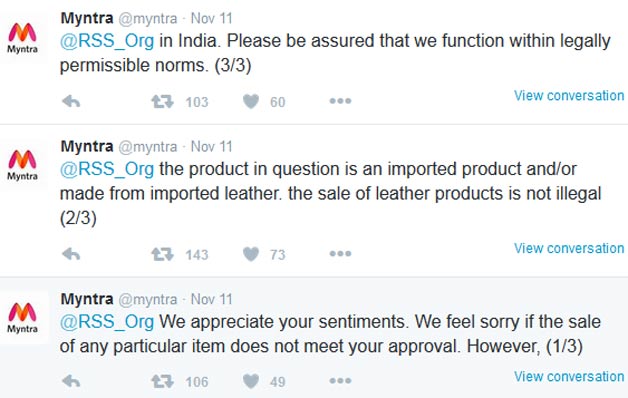The width and height of the screenshot is (628, 398).
Task: Click Myntra avatar on the first tweet
Action: (22, 38)
